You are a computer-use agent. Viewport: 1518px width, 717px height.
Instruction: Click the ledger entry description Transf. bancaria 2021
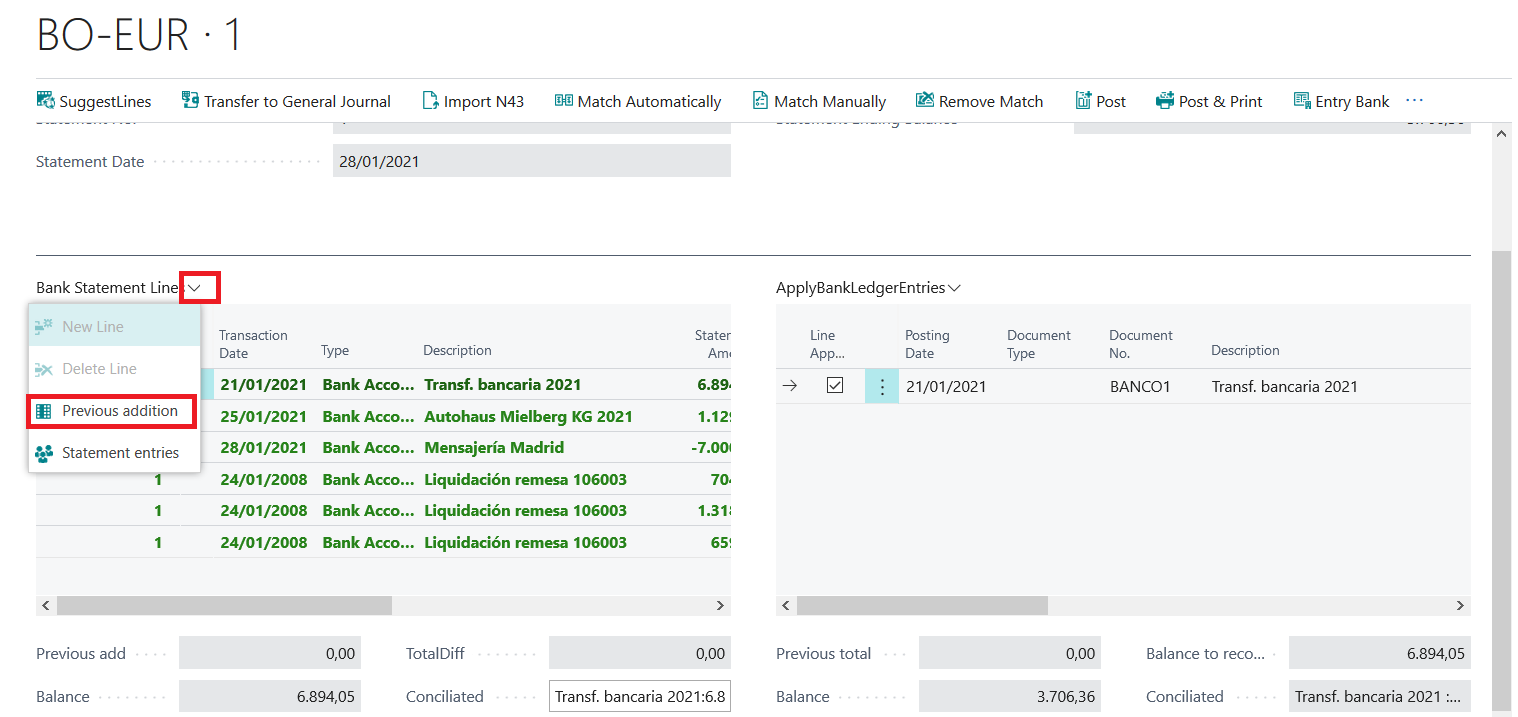[x=1285, y=386]
